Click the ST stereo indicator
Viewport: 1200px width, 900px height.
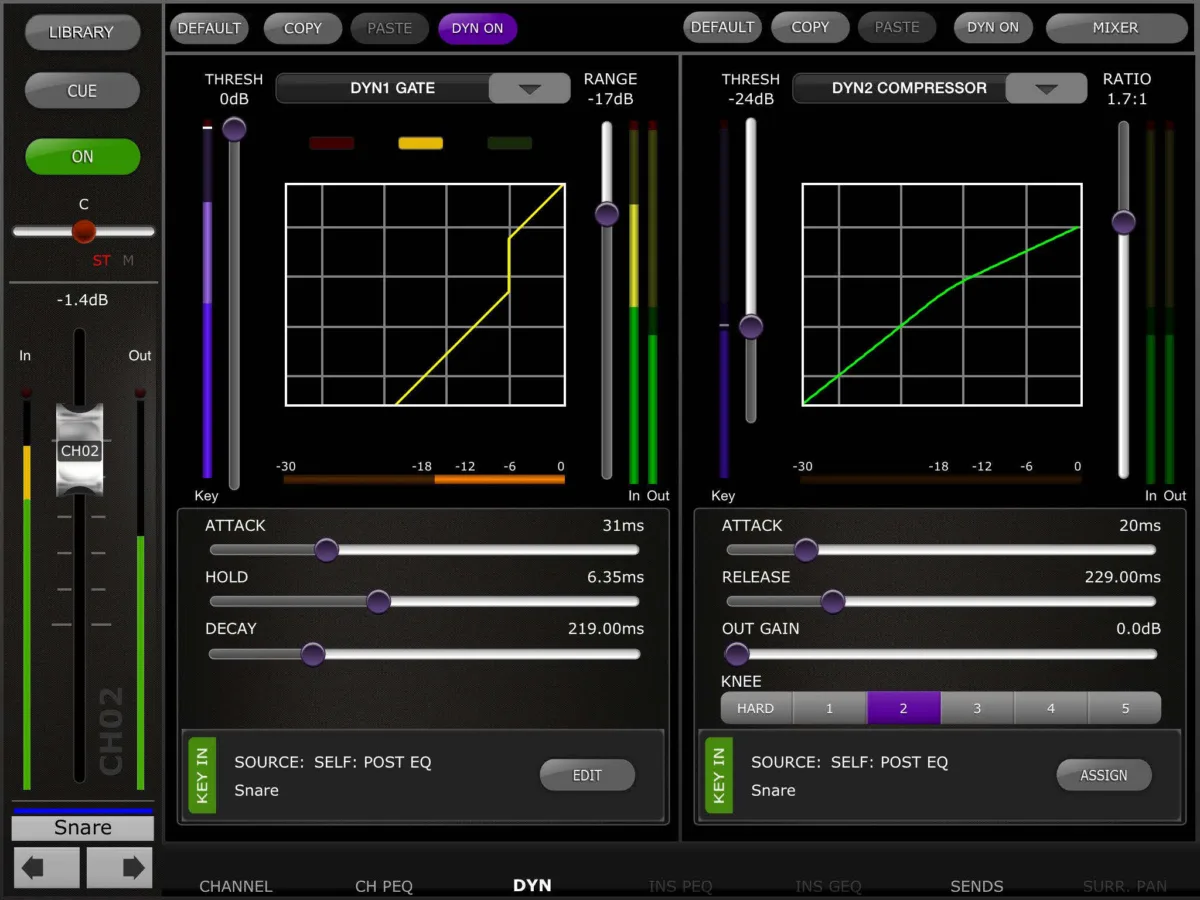[x=101, y=261]
